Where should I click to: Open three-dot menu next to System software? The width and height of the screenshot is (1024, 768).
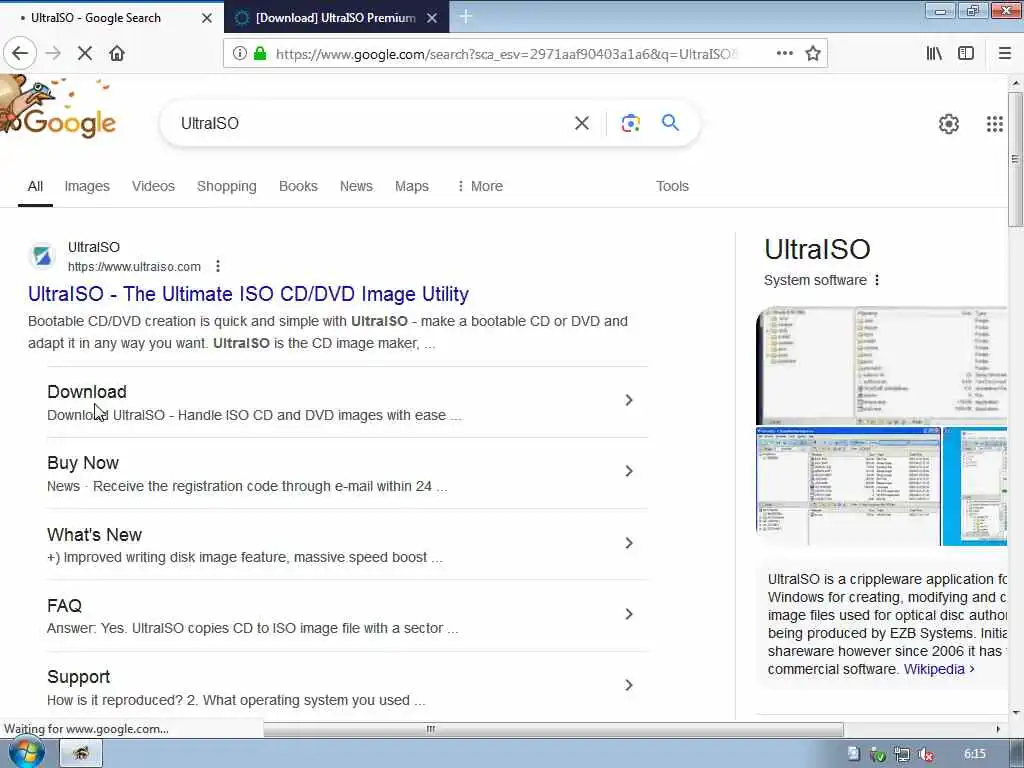876,280
